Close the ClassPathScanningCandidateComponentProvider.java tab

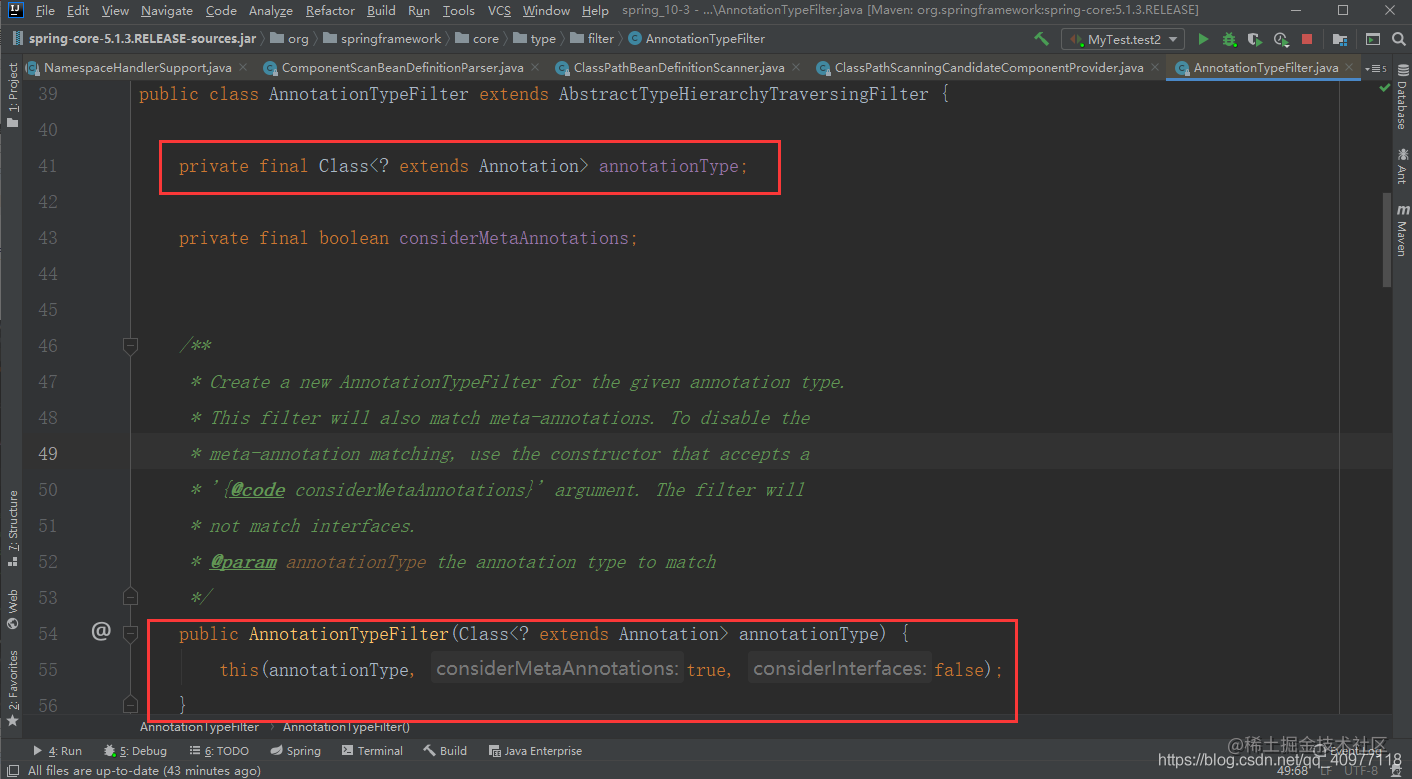(x=1154, y=68)
